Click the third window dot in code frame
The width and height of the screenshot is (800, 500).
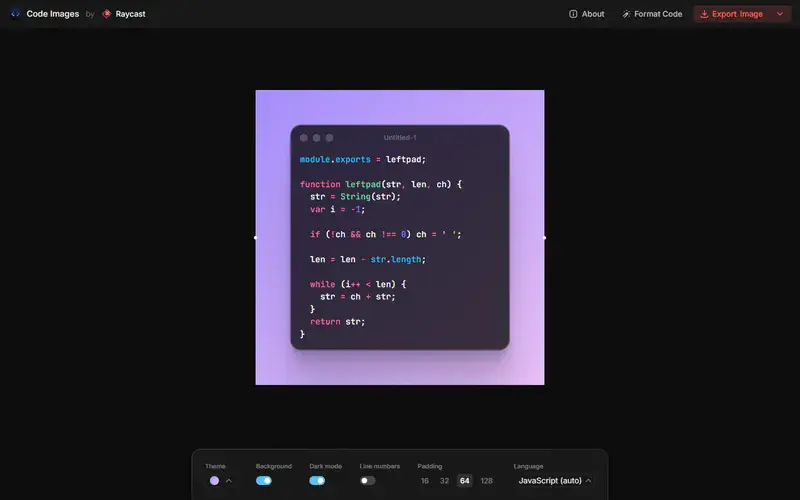tap(329, 138)
